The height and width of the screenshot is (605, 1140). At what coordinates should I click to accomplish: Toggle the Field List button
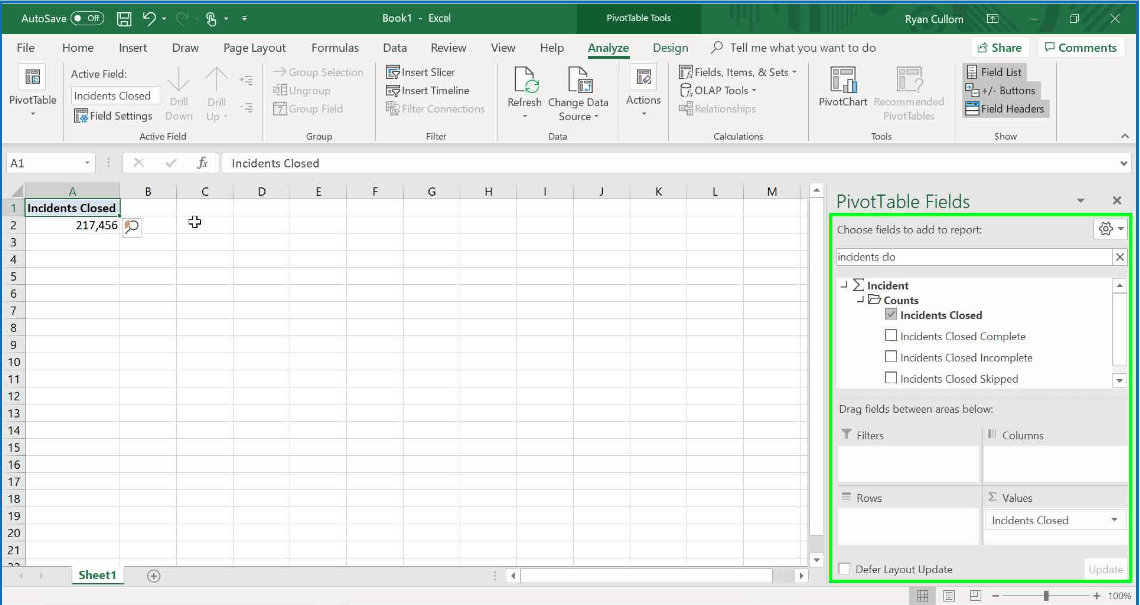click(x=994, y=72)
